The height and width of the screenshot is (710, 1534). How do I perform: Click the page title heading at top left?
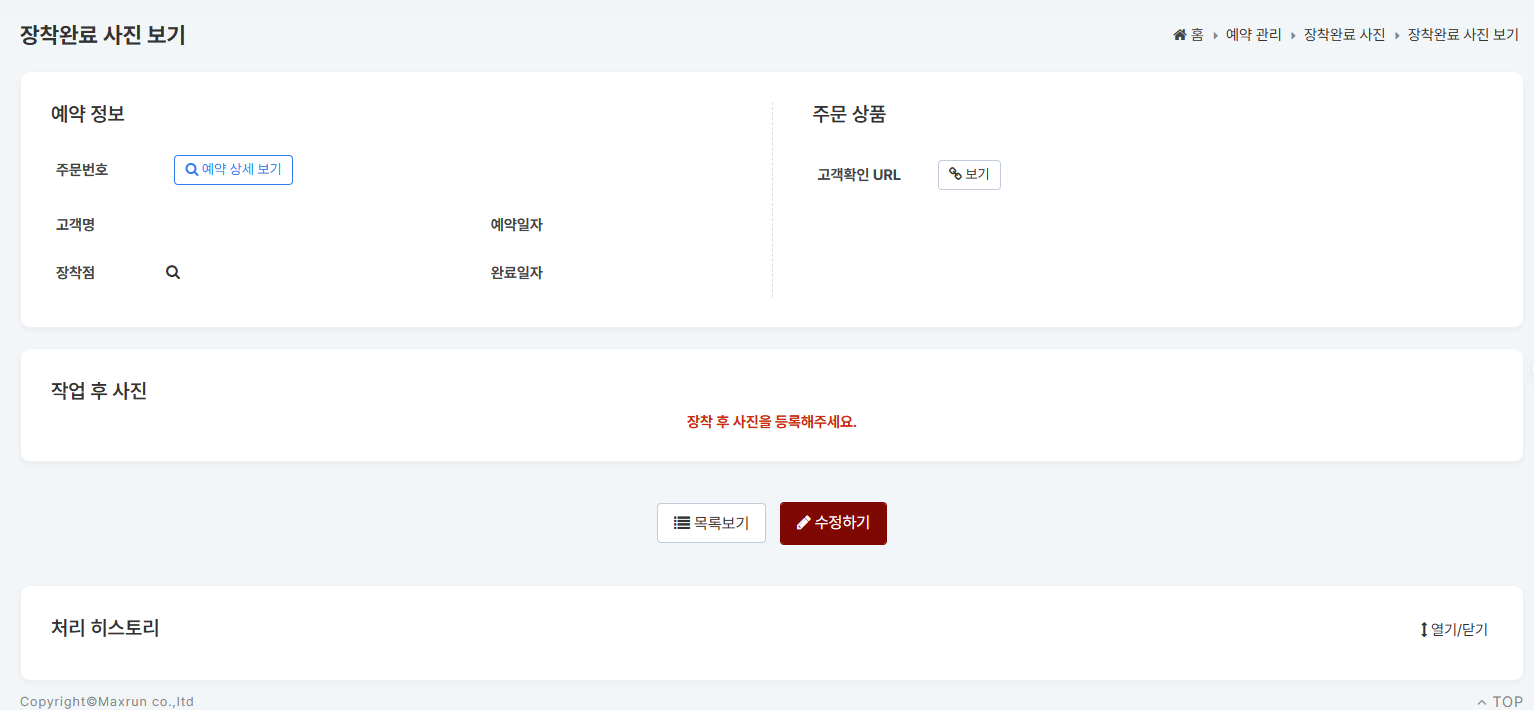tap(103, 35)
